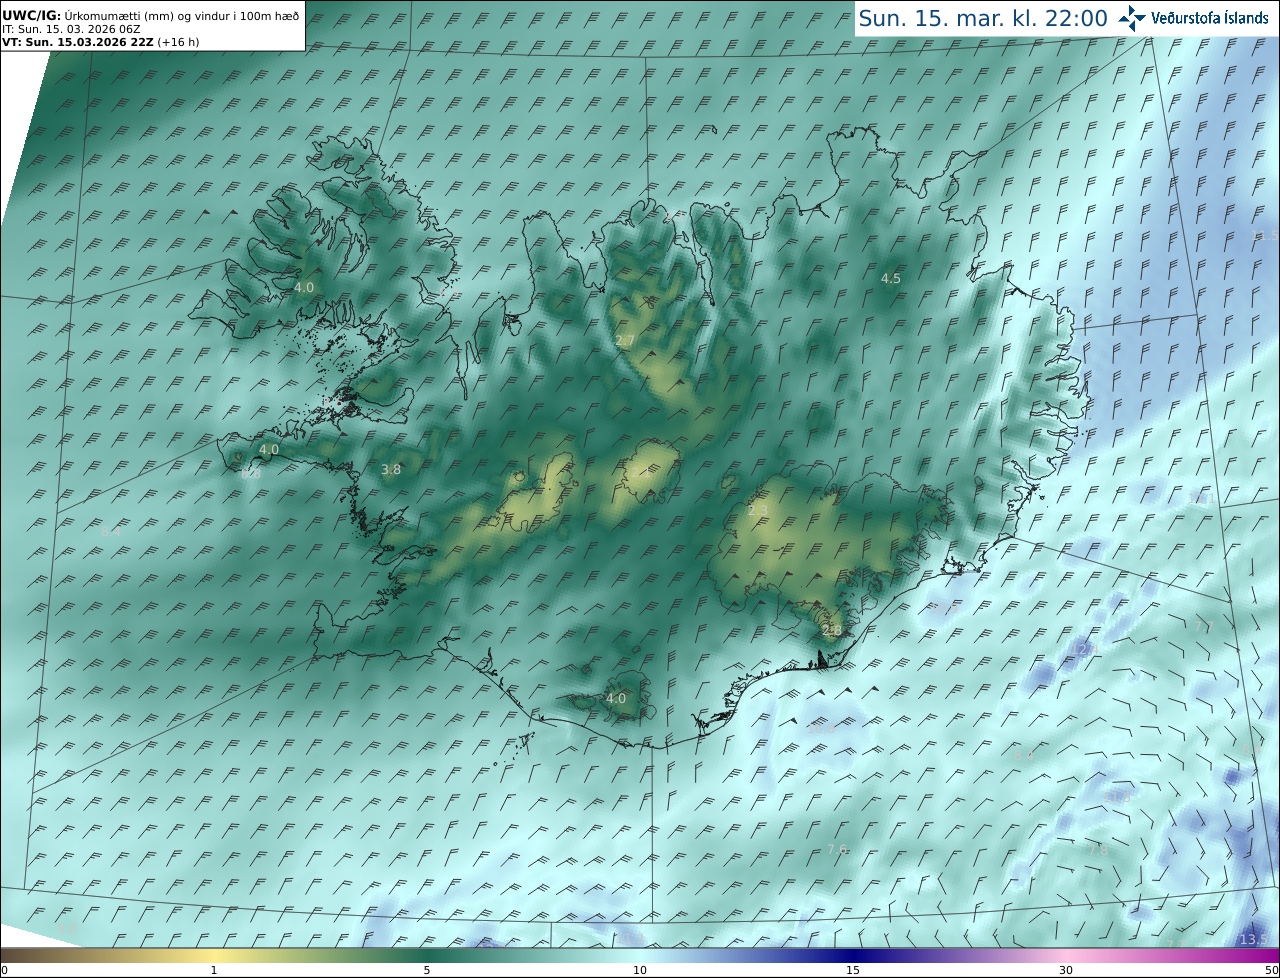The image size is (1280, 978).
Task: Click the VT: Sun. 15.03.2026 22Z (+16 h) line
Action: click(100, 42)
